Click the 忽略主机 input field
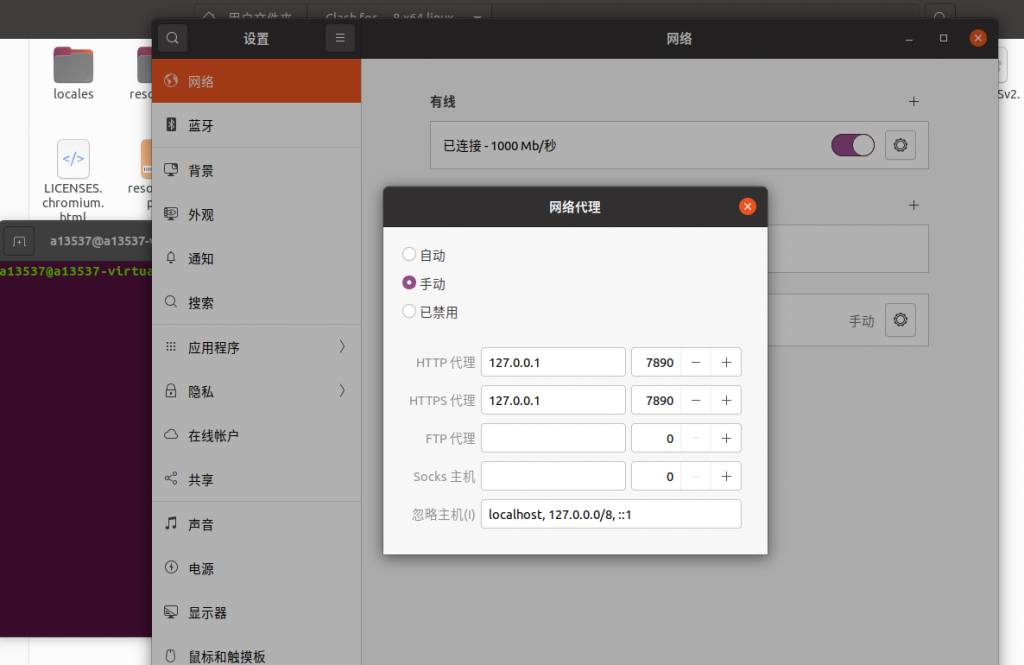Viewport: 1024px width, 665px height. [x=611, y=513]
